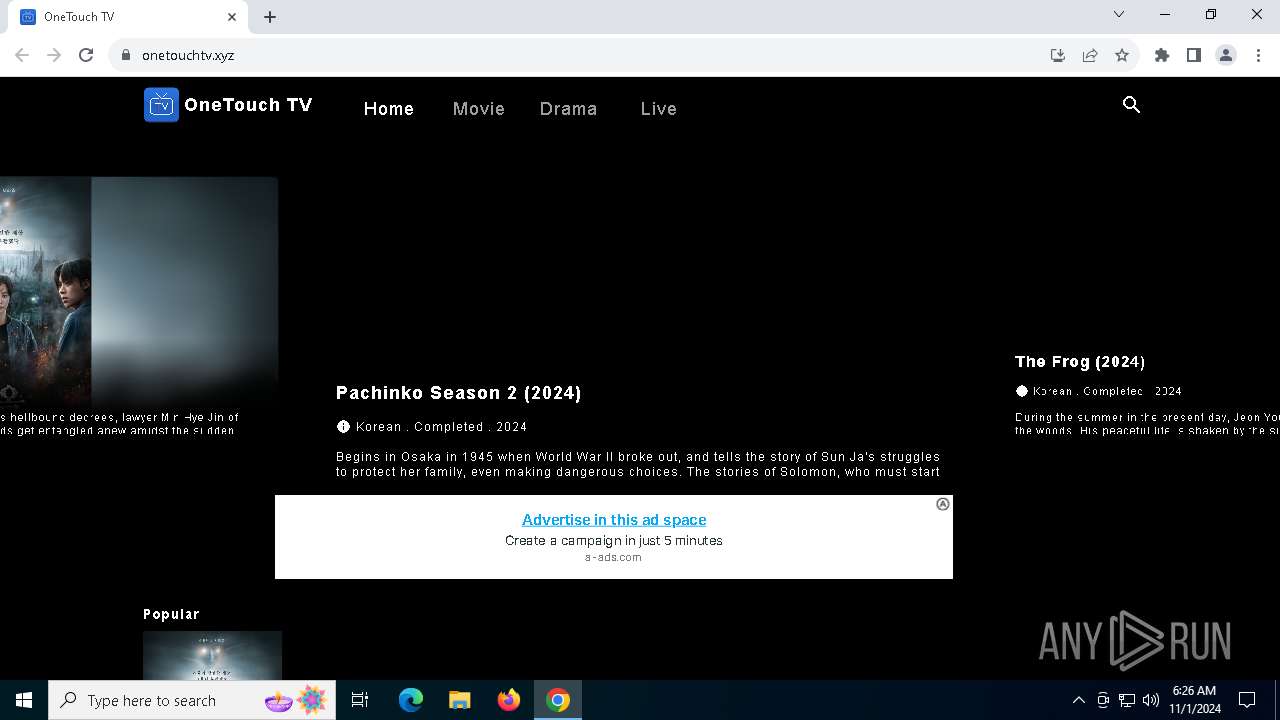Open Chrome three-dot menu

tap(1258, 55)
